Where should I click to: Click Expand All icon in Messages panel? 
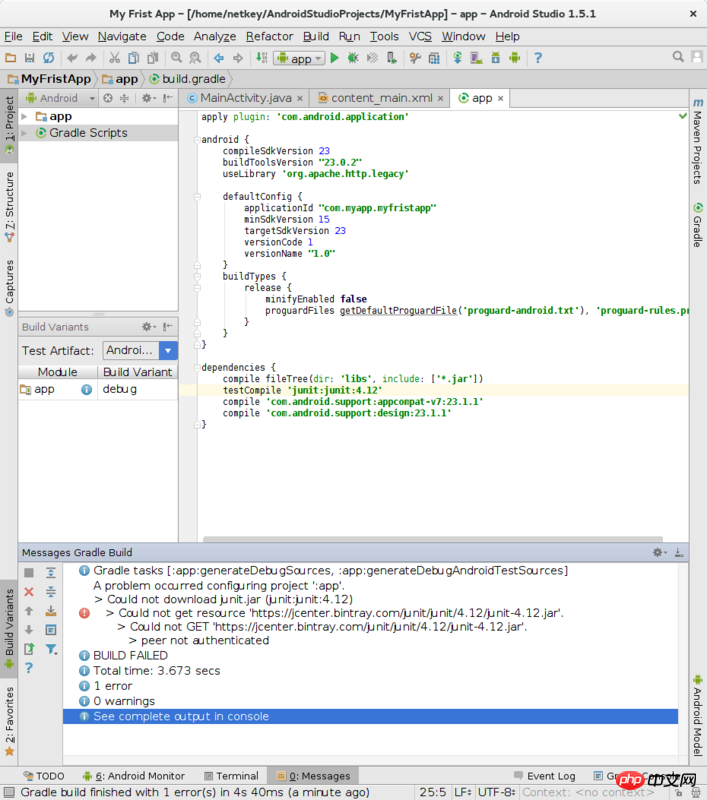pos(51,573)
